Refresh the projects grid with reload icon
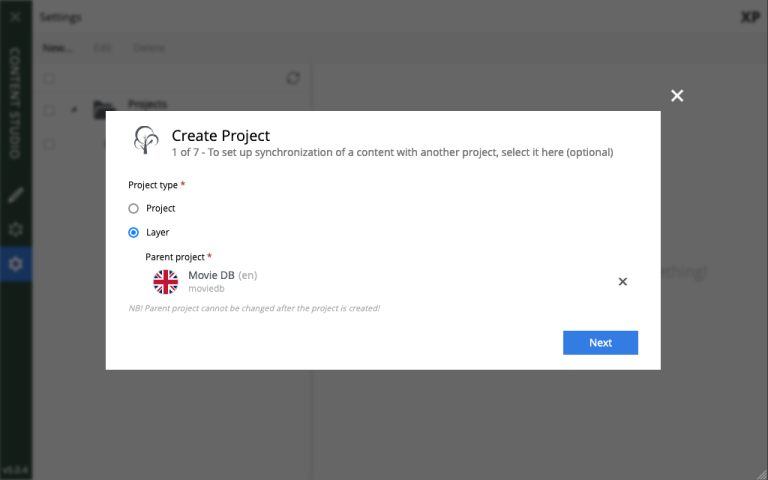 pos(293,78)
